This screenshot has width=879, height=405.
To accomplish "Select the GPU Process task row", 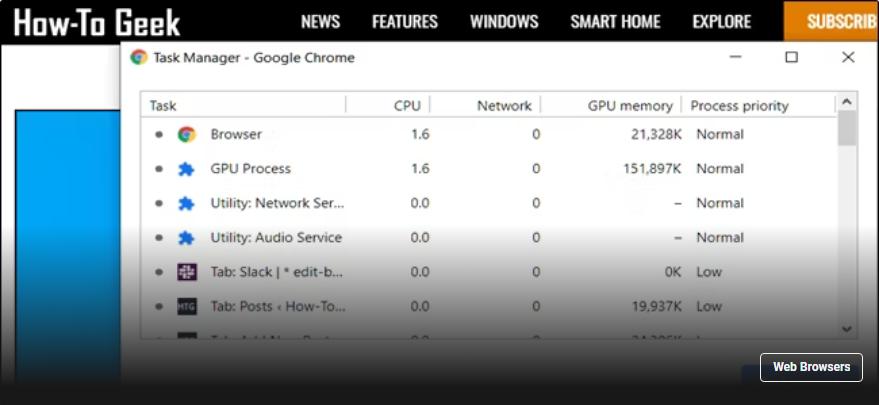I will click(489, 169).
